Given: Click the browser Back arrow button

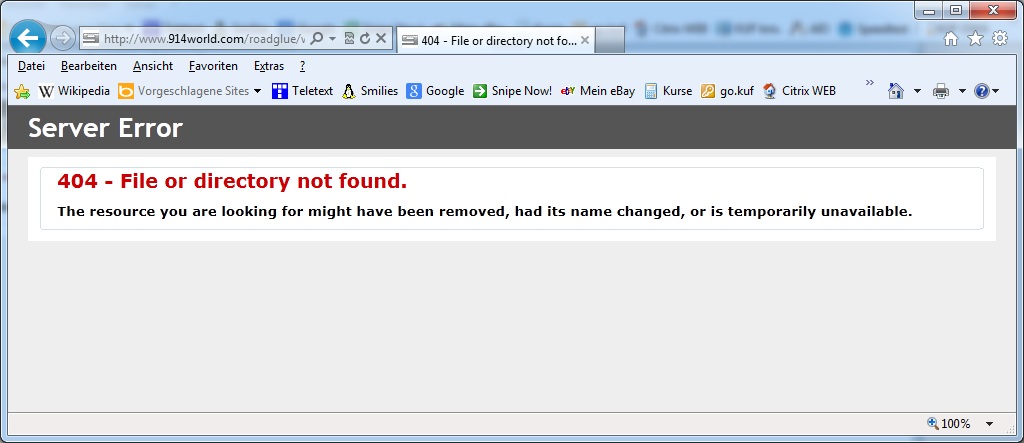Looking at the screenshot, I should click(x=29, y=39).
